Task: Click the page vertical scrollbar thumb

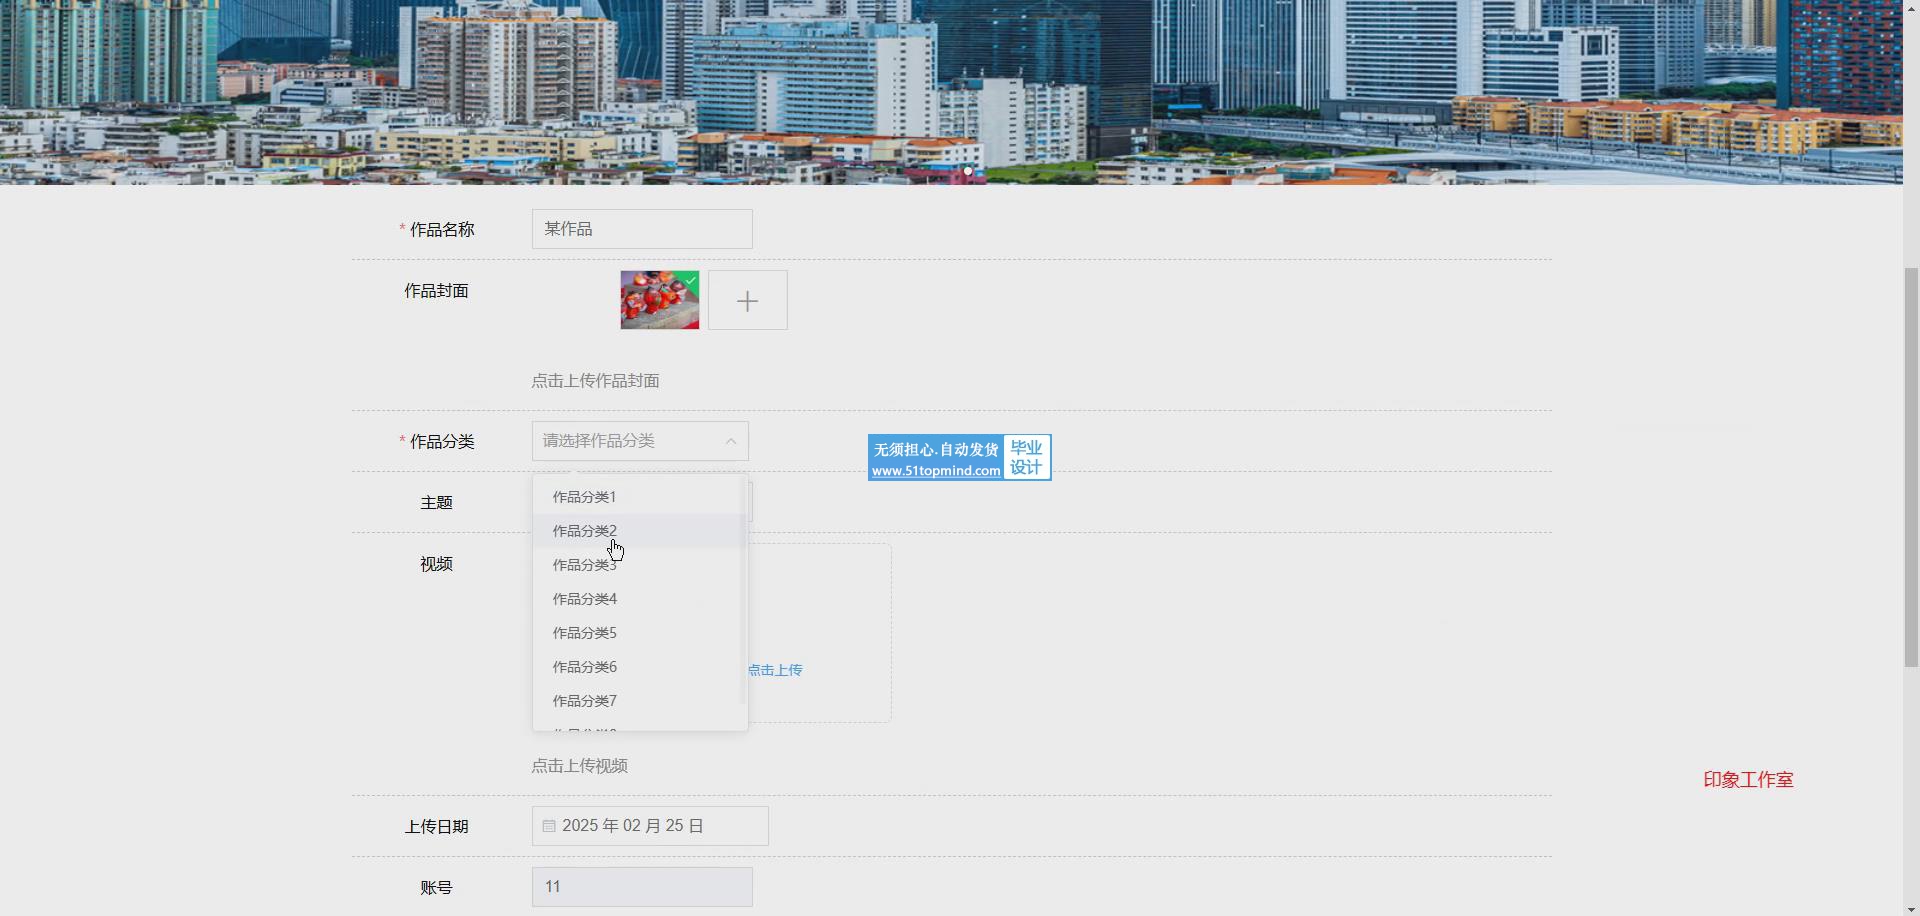Action: [x=1911, y=465]
